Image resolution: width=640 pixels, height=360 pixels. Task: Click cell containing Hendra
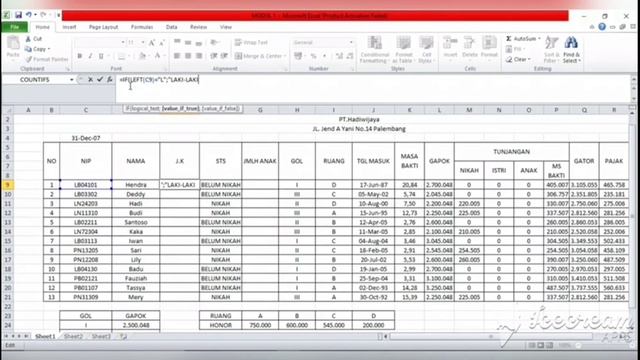136,185
